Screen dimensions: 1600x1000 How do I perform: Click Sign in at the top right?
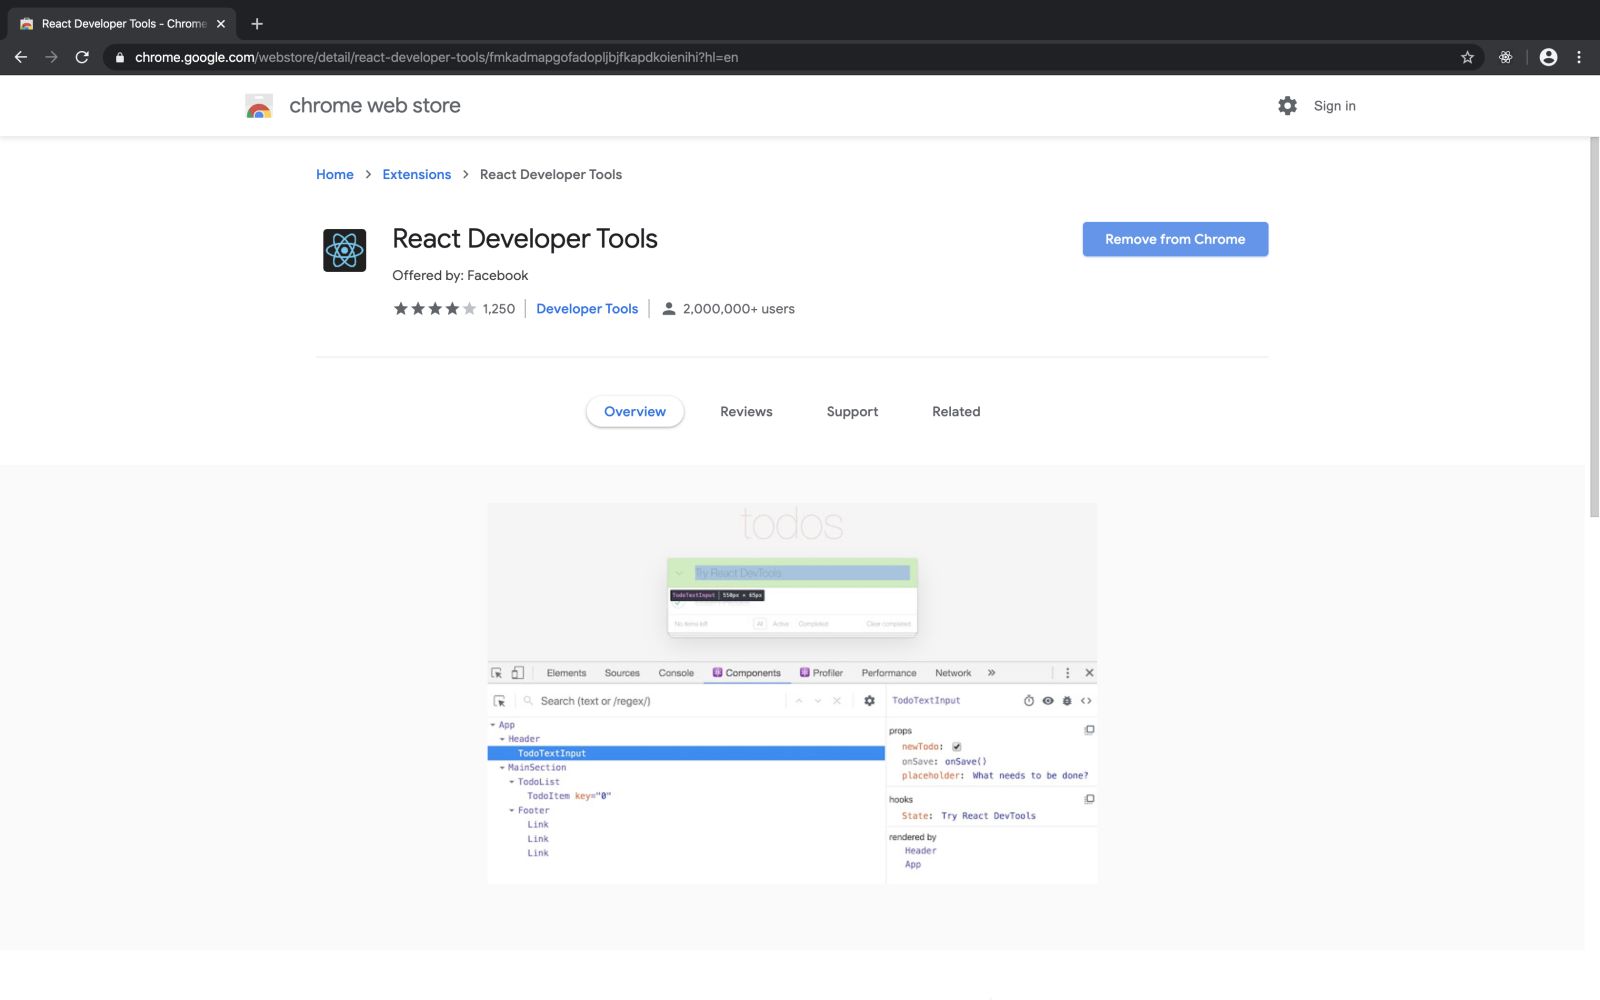click(x=1334, y=106)
